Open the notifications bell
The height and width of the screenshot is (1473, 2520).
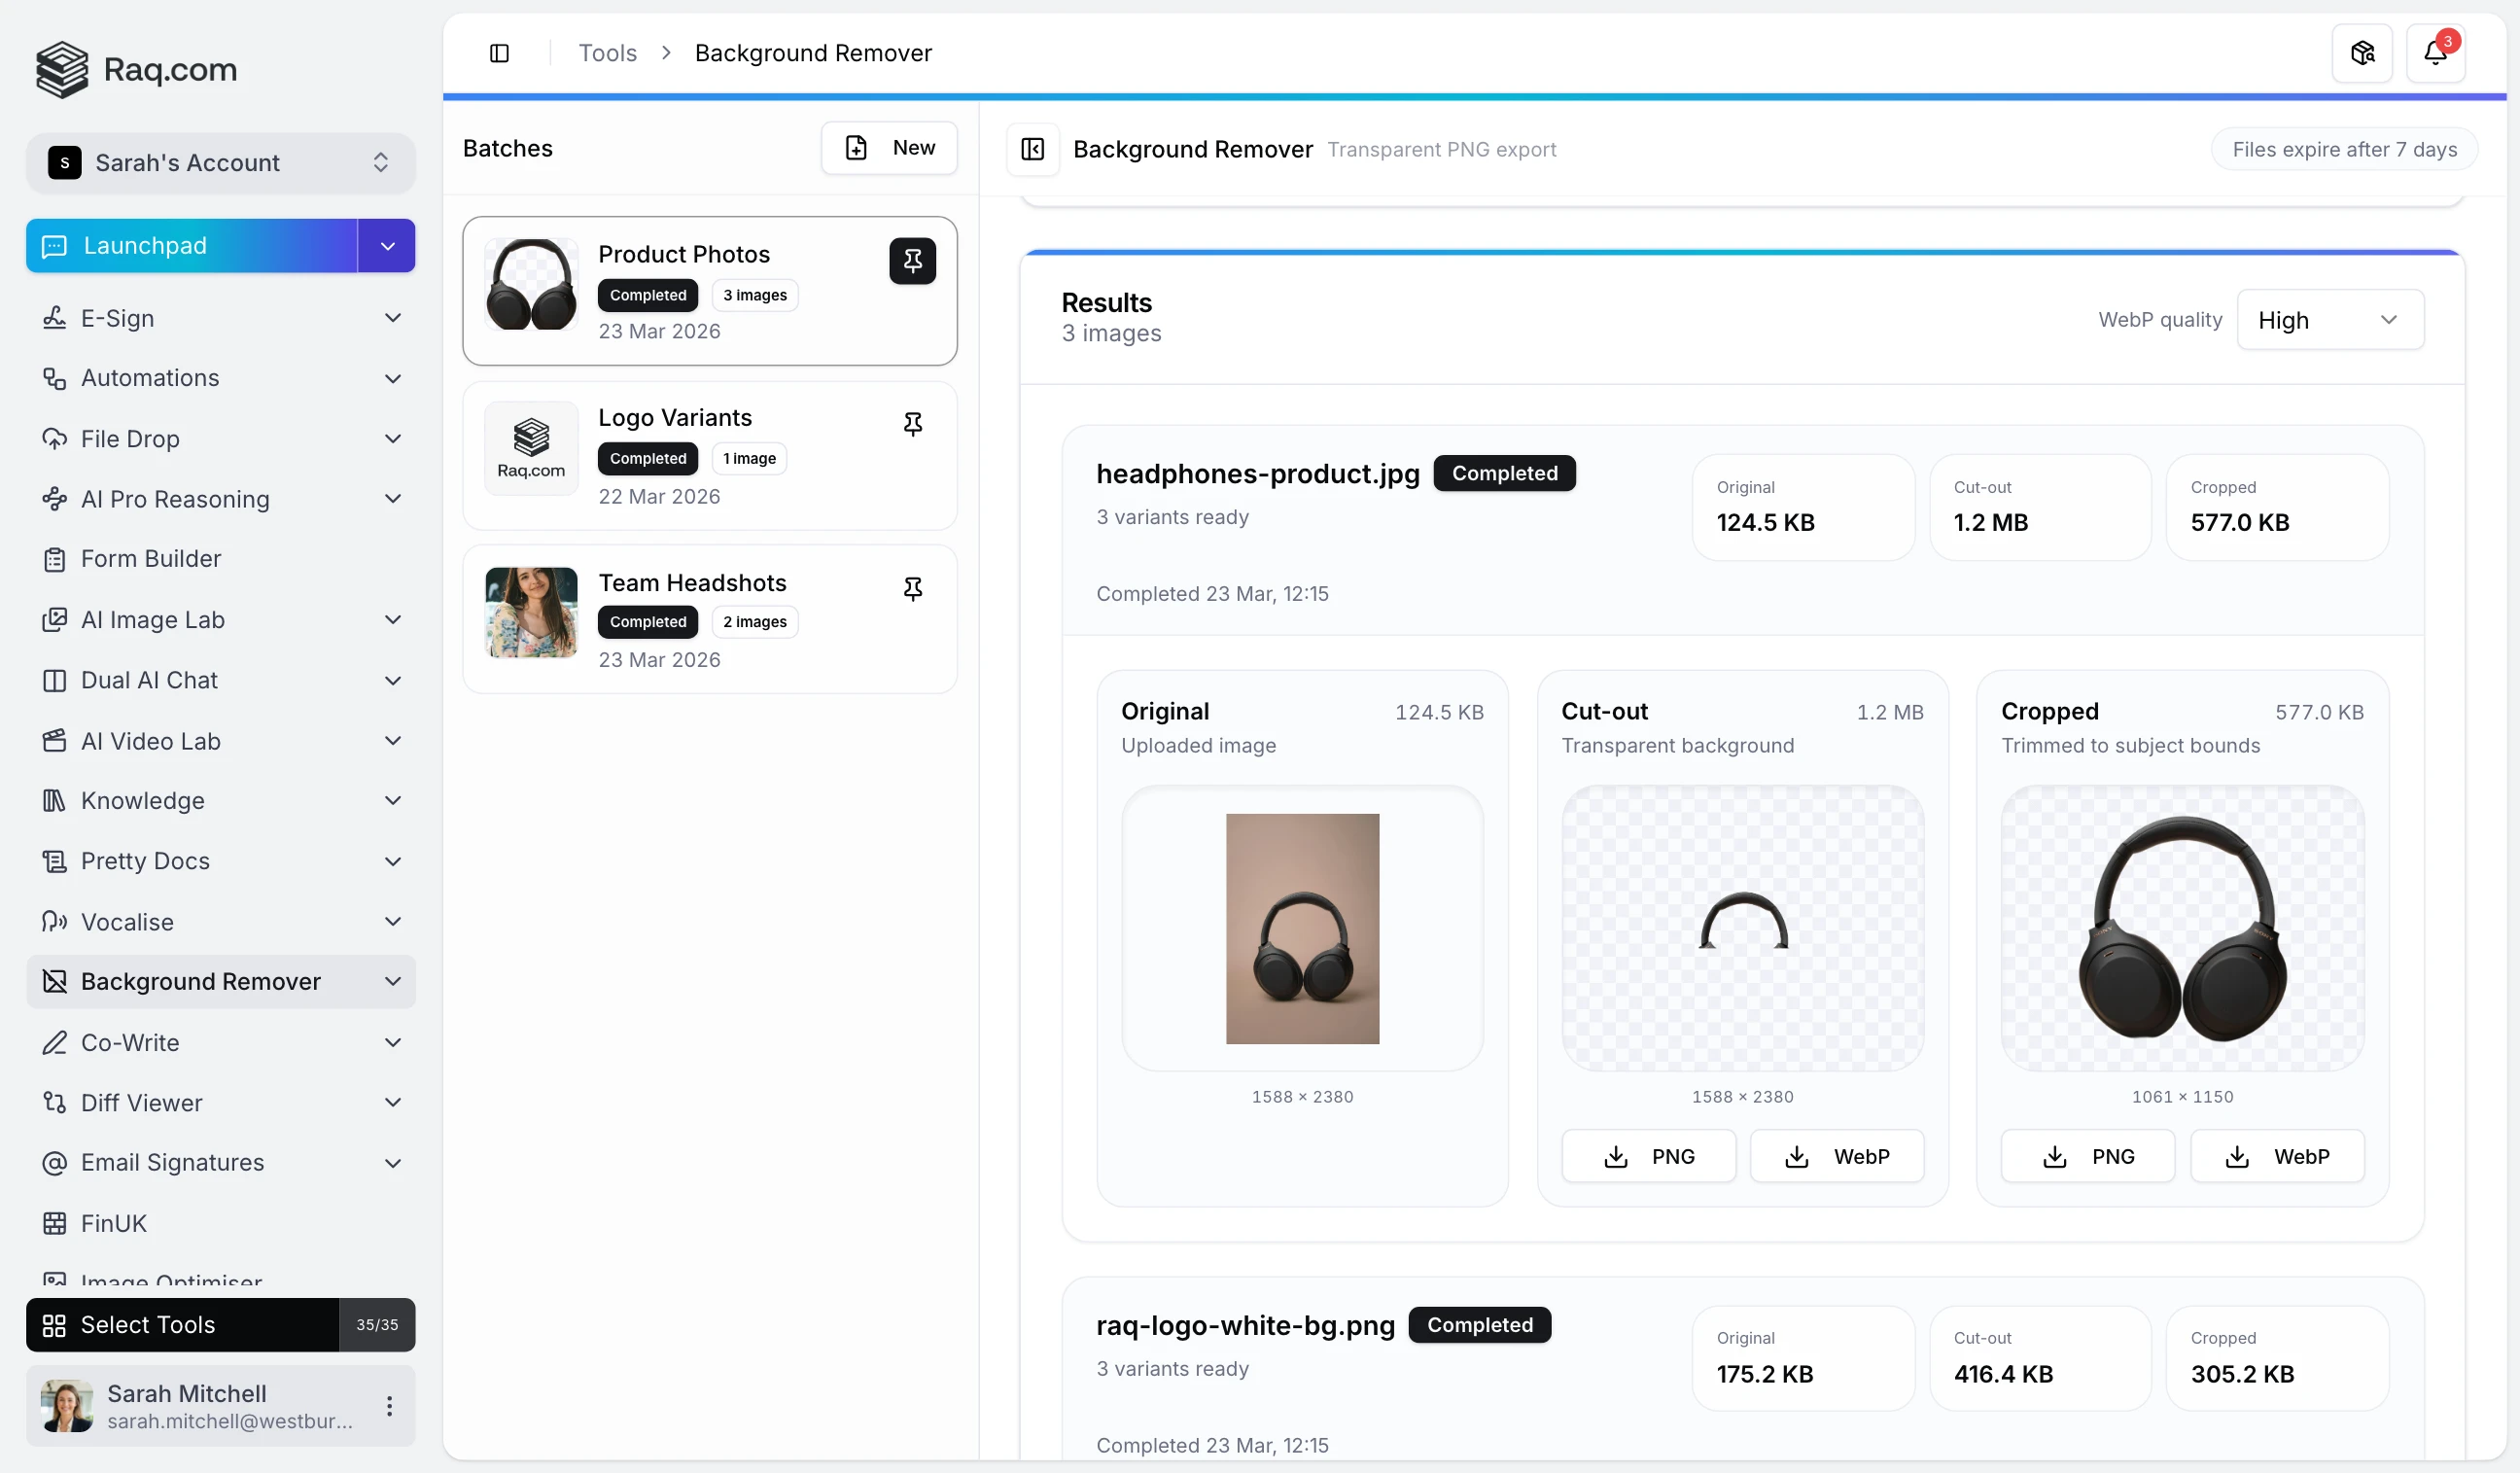pos(2435,53)
